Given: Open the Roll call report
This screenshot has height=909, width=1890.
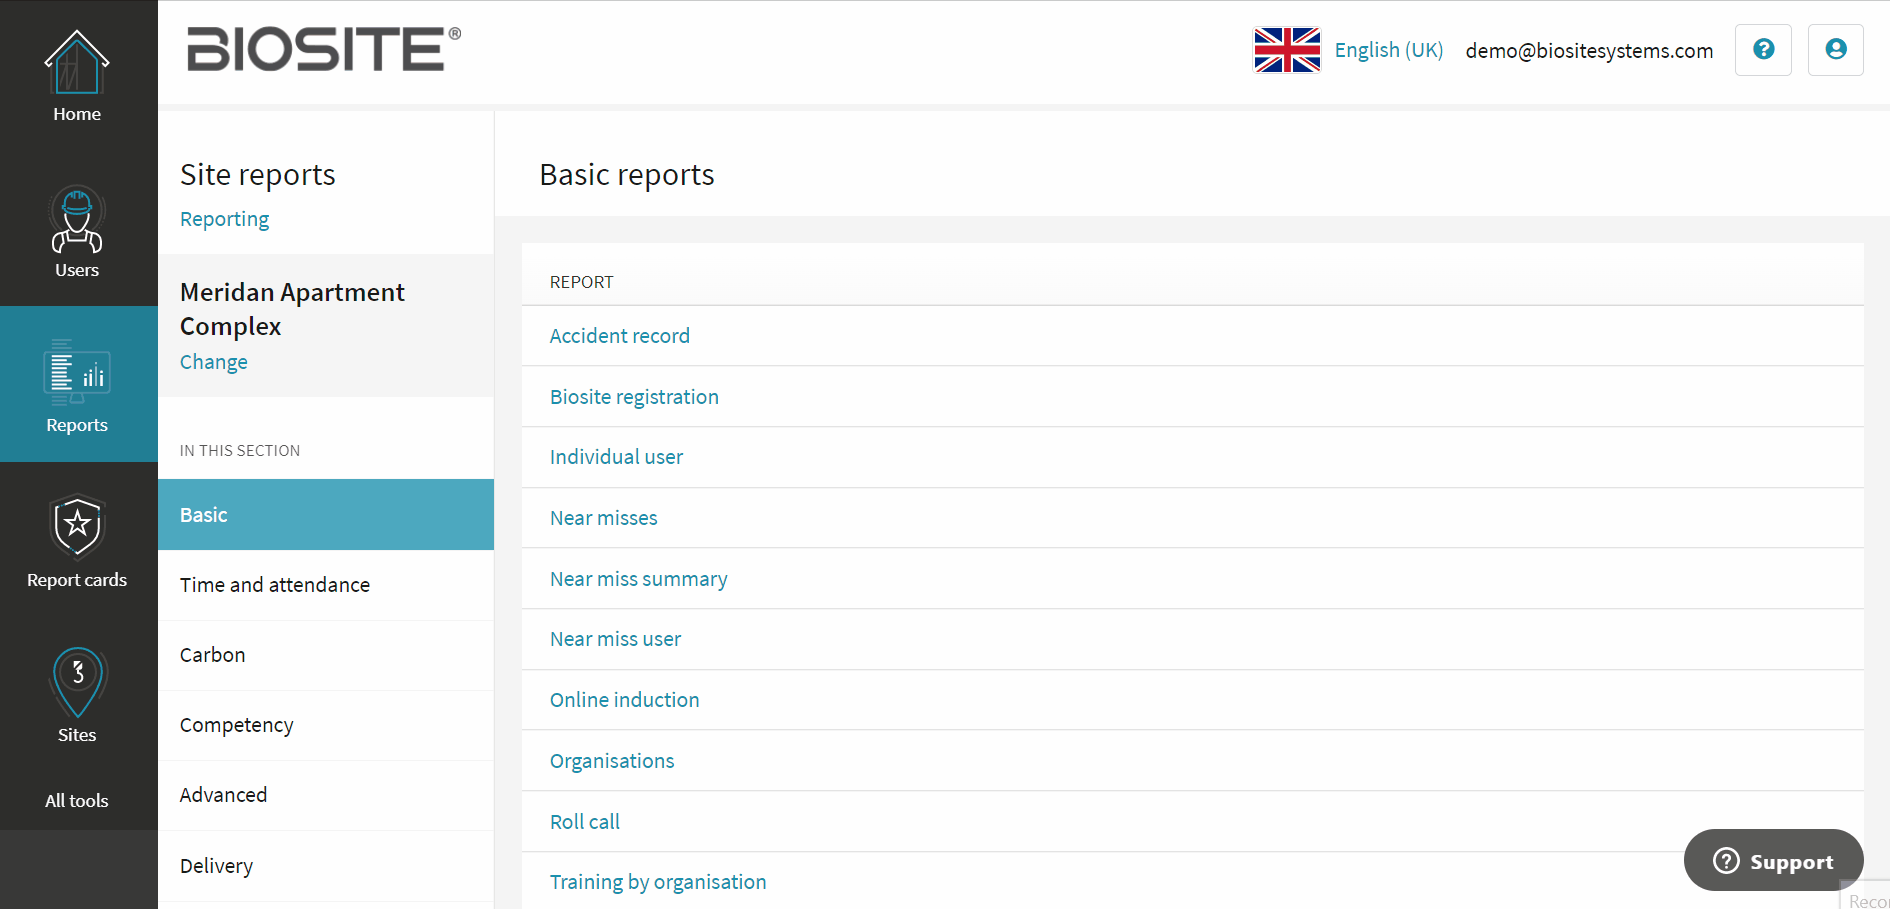Looking at the screenshot, I should point(585,822).
